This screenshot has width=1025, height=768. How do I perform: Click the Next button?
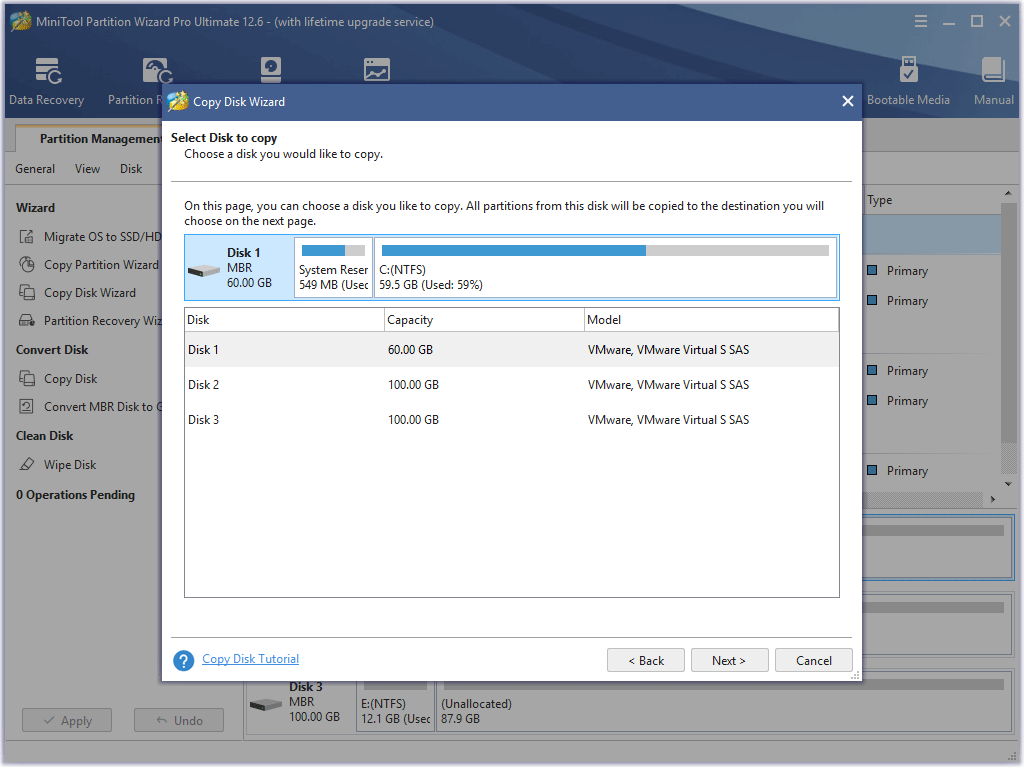point(729,661)
